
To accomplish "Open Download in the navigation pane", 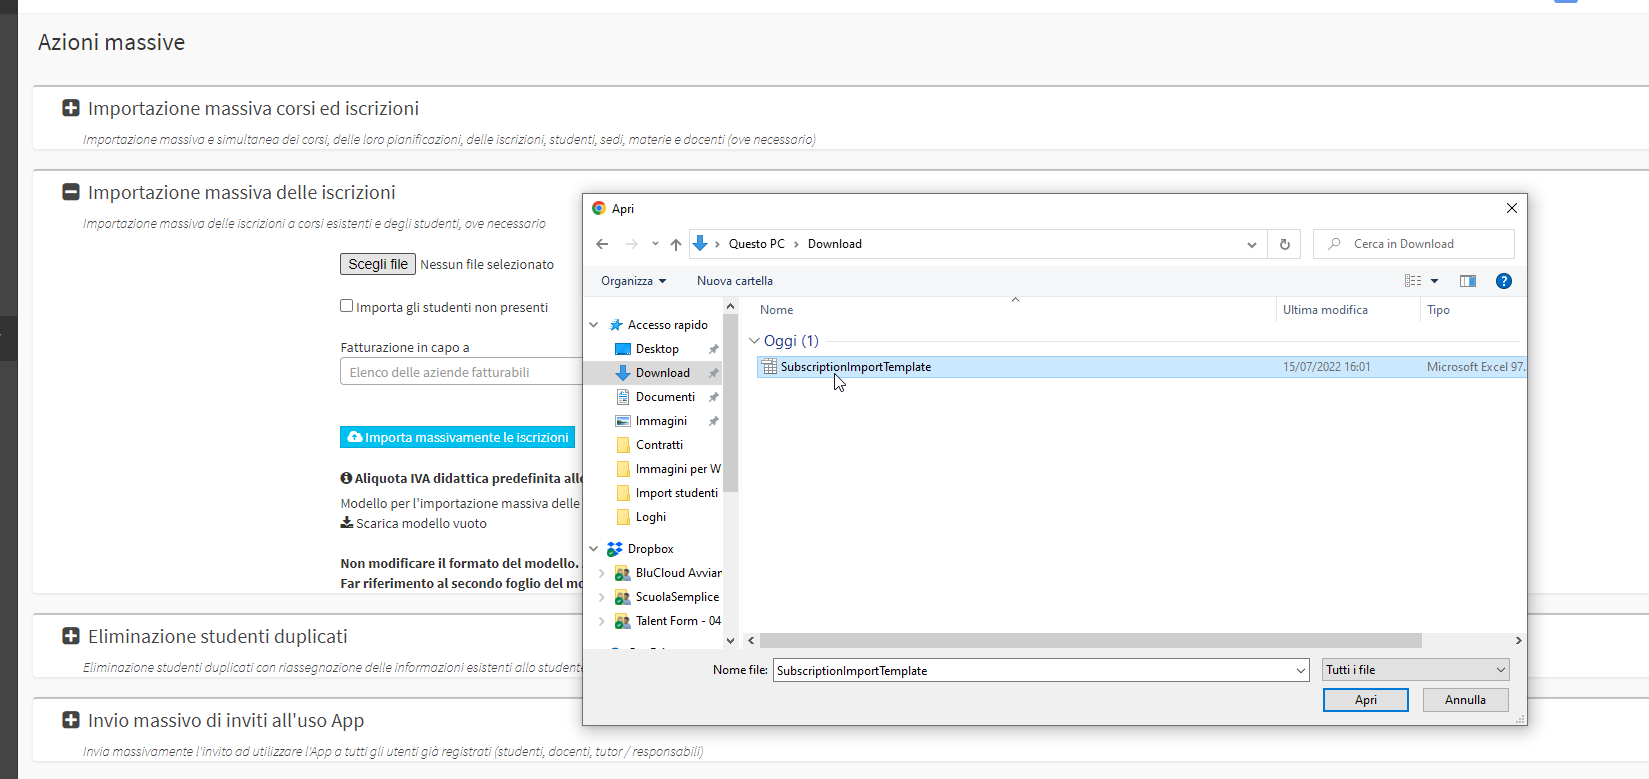I will tap(663, 373).
